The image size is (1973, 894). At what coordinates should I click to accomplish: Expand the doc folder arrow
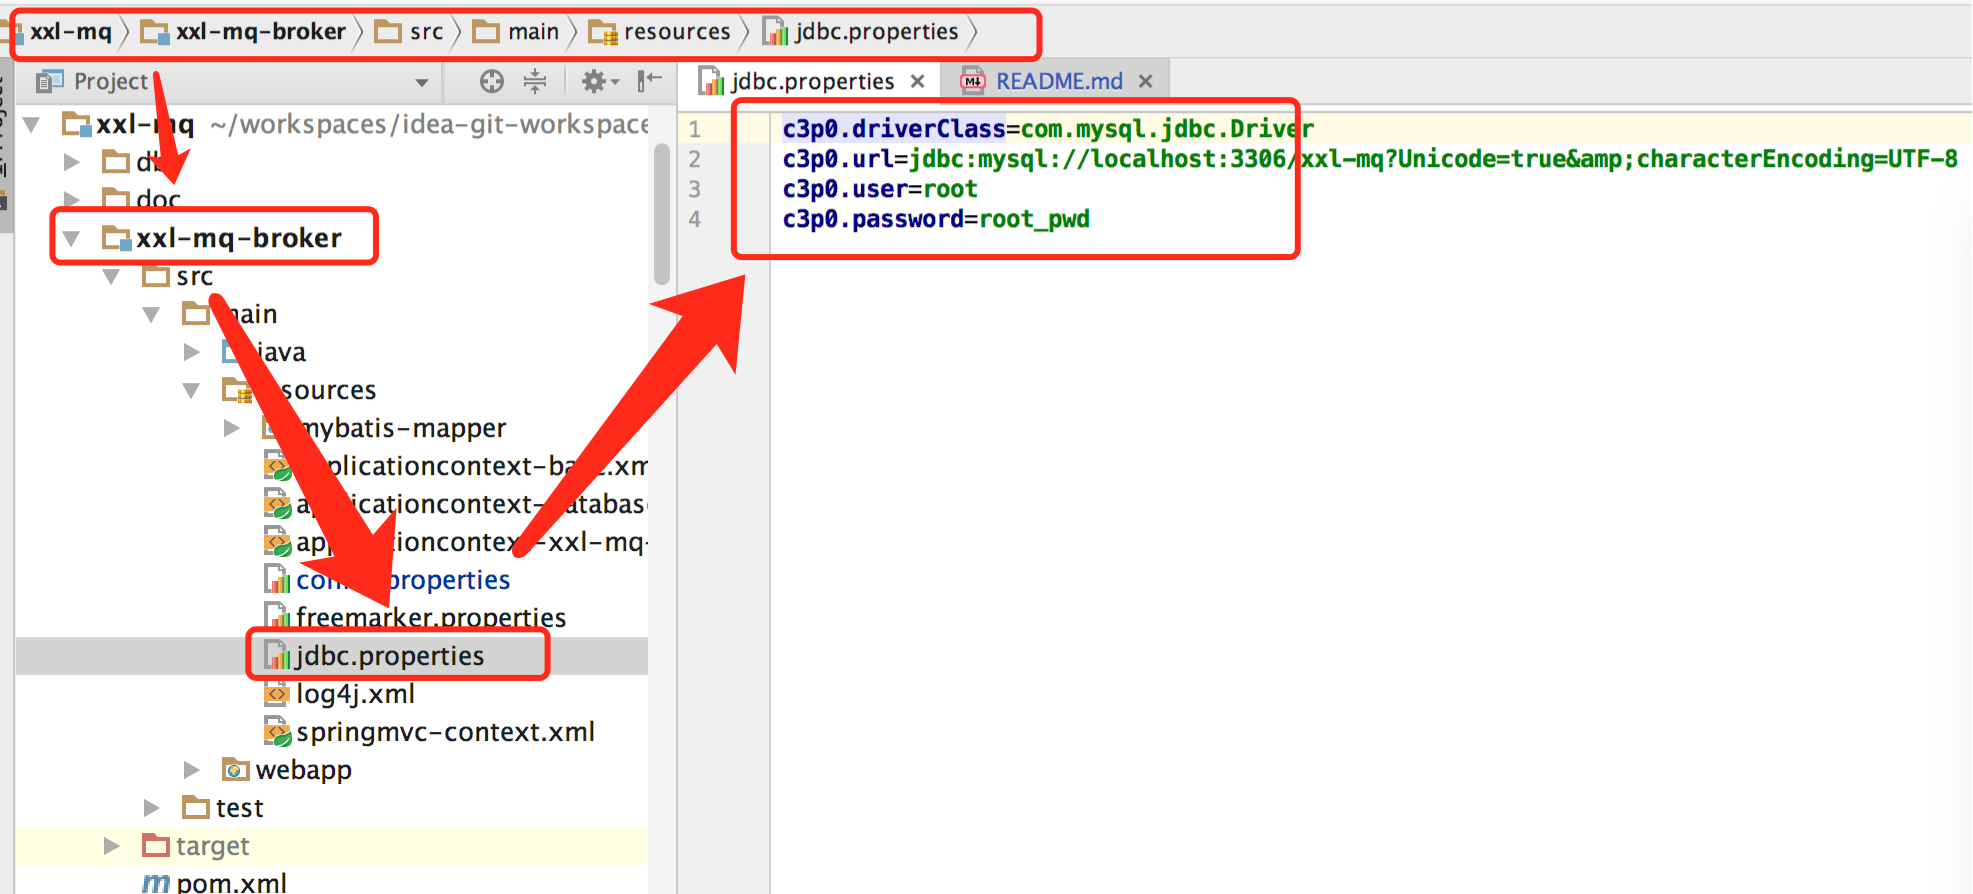click(72, 199)
